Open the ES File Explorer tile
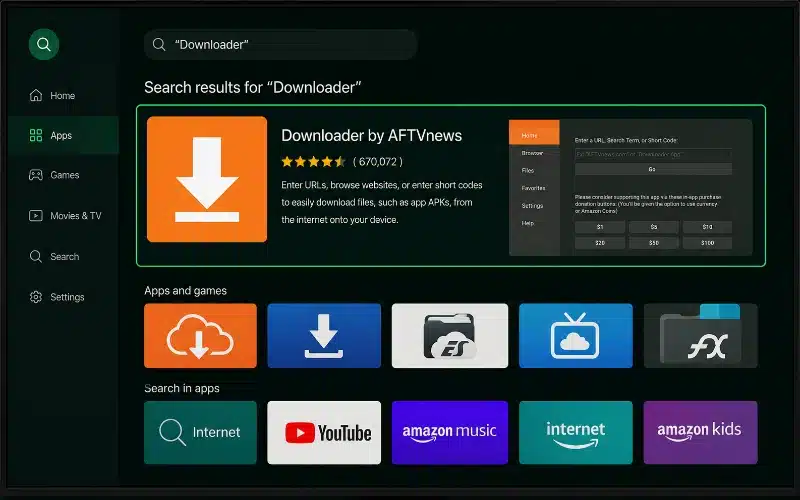The width and height of the screenshot is (800, 500). click(449, 336)
